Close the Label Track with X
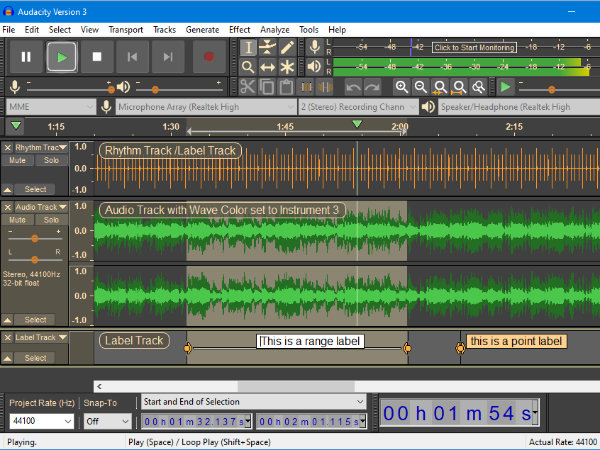 [7, 338]
